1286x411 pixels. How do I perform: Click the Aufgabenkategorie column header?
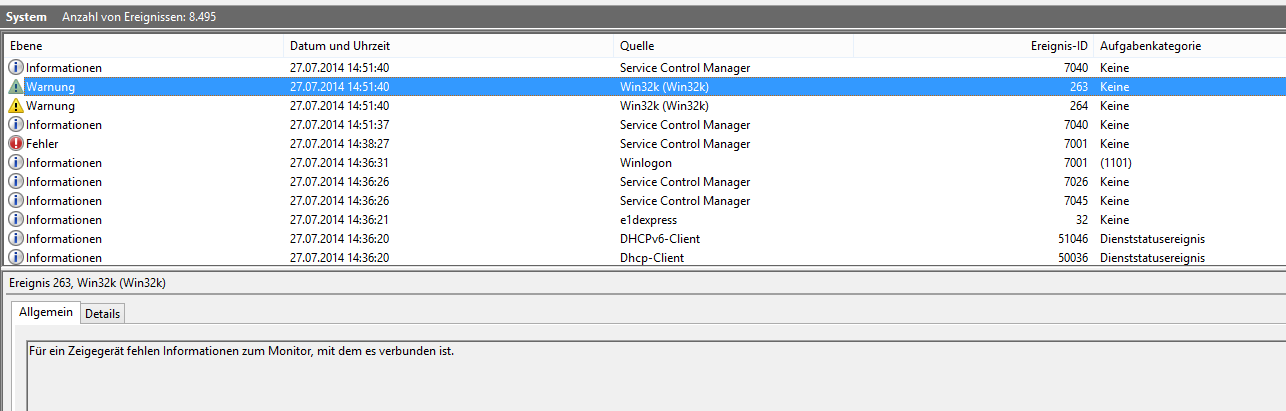[x=1150, y=46]
